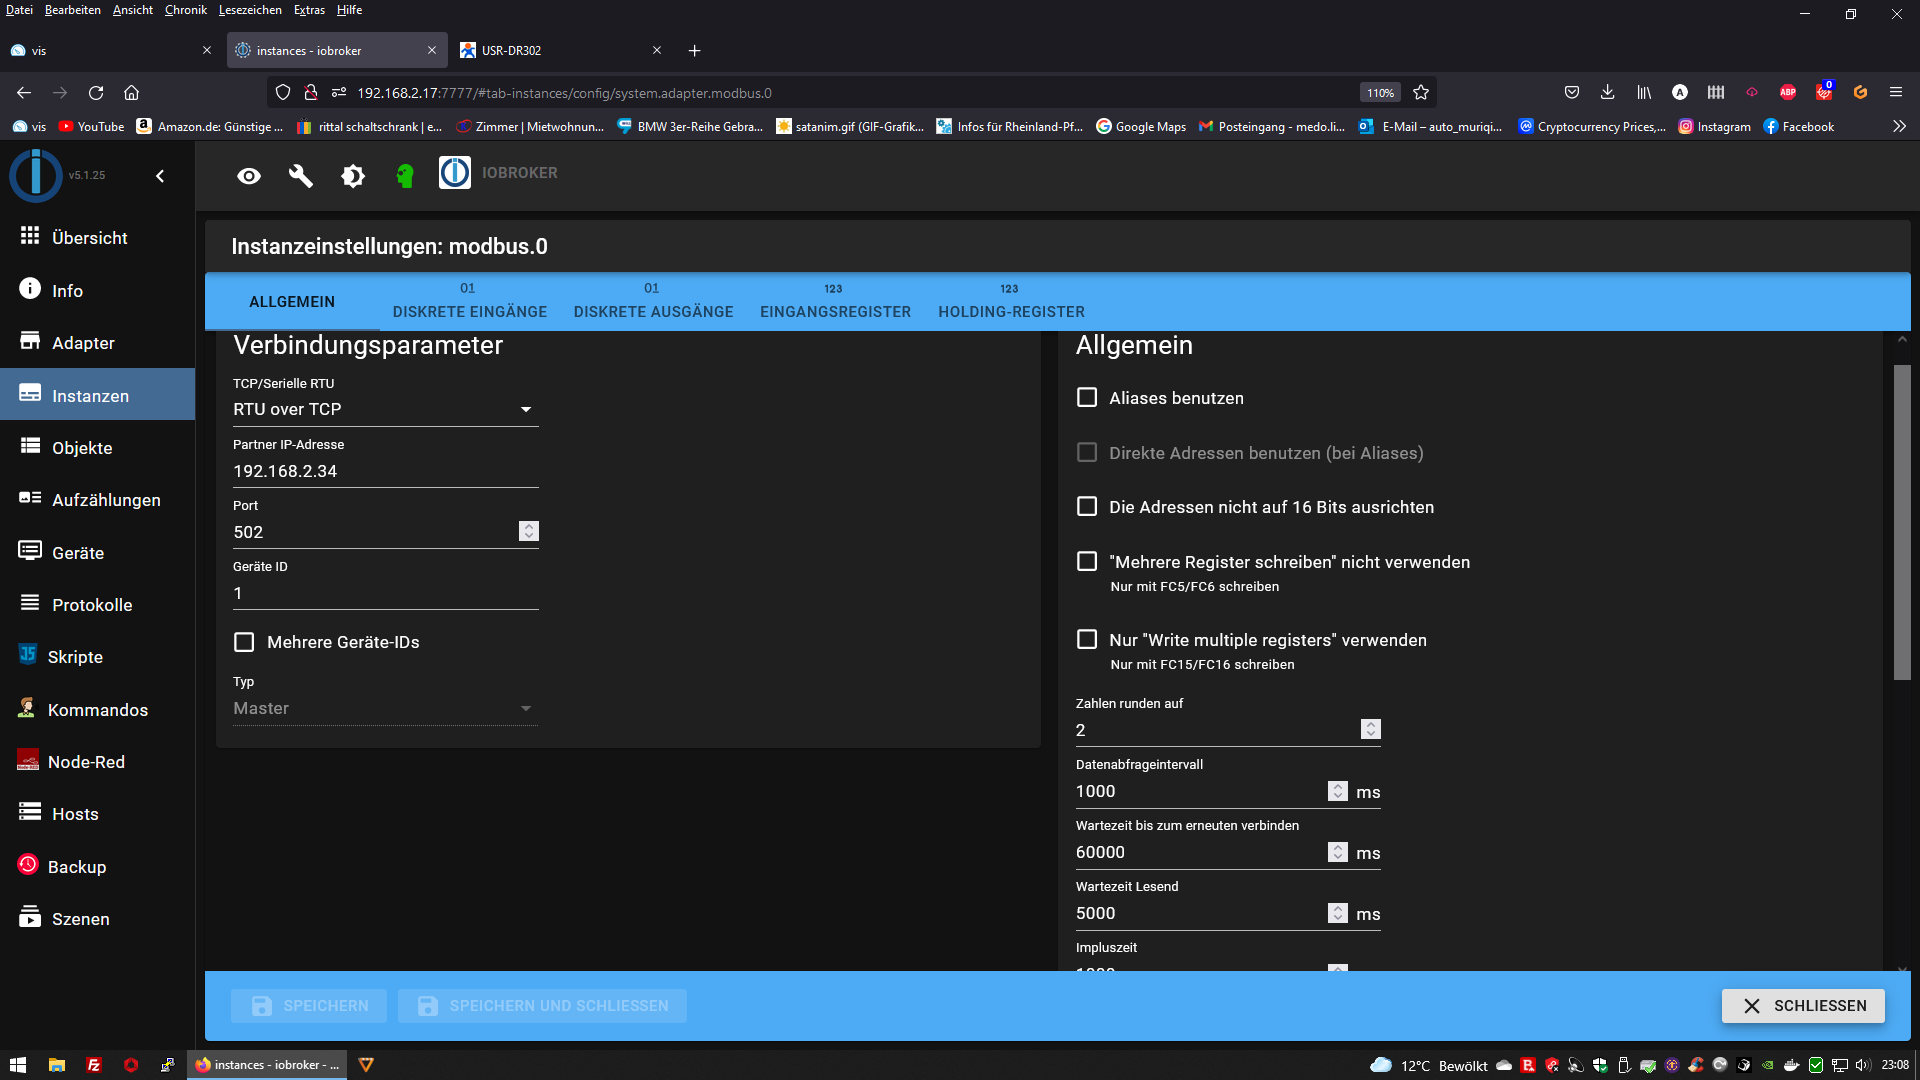Viewport: 1920px width, 1080px height.
Task: Switch to the vis browser tab
Action: (110, 50)
